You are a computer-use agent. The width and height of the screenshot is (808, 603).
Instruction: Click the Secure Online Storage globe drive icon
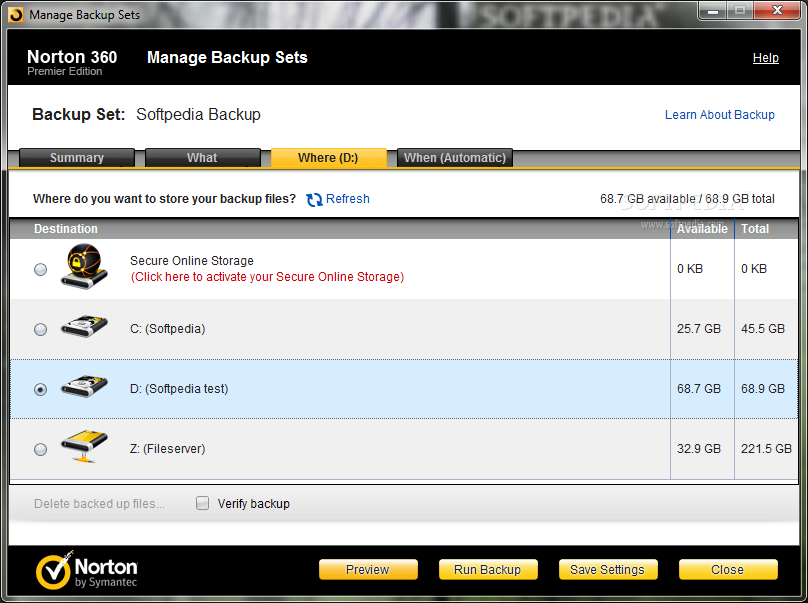click(x=84, y=266)
